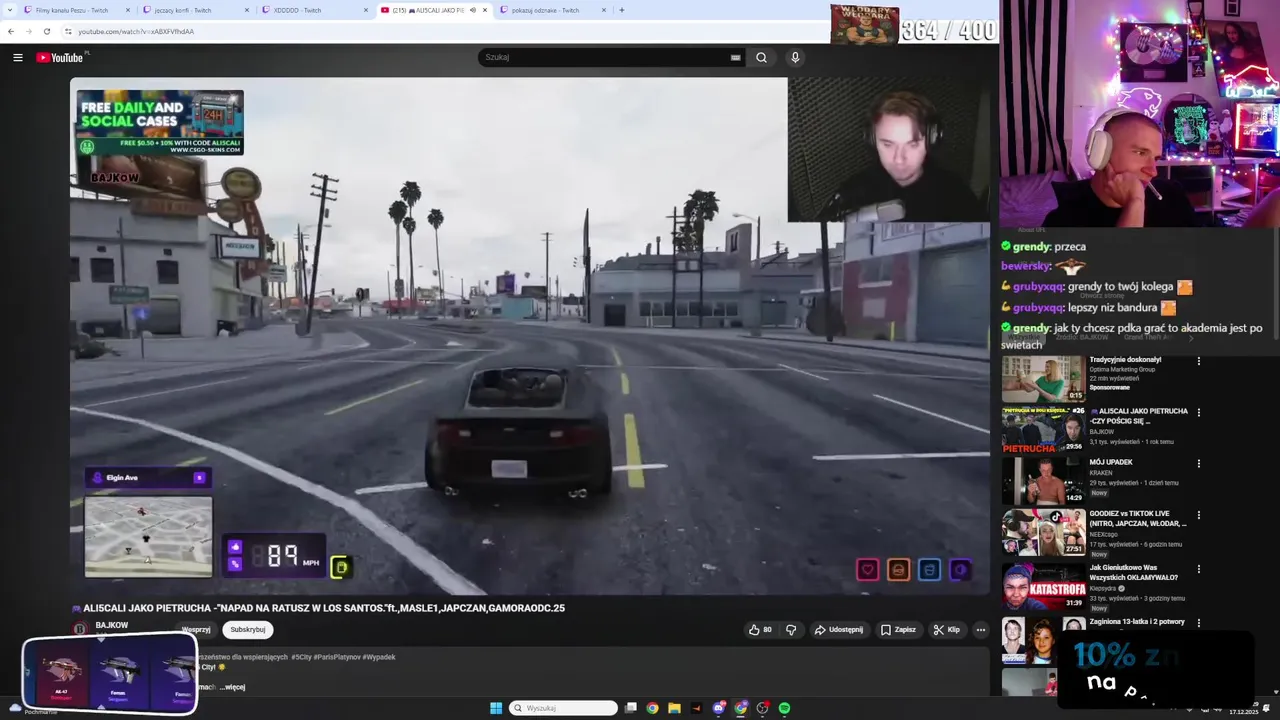The image size is (1280, 720).
Task: Open Task View on the taskbar
Action: pyautogui.click(x=631, y=708)
